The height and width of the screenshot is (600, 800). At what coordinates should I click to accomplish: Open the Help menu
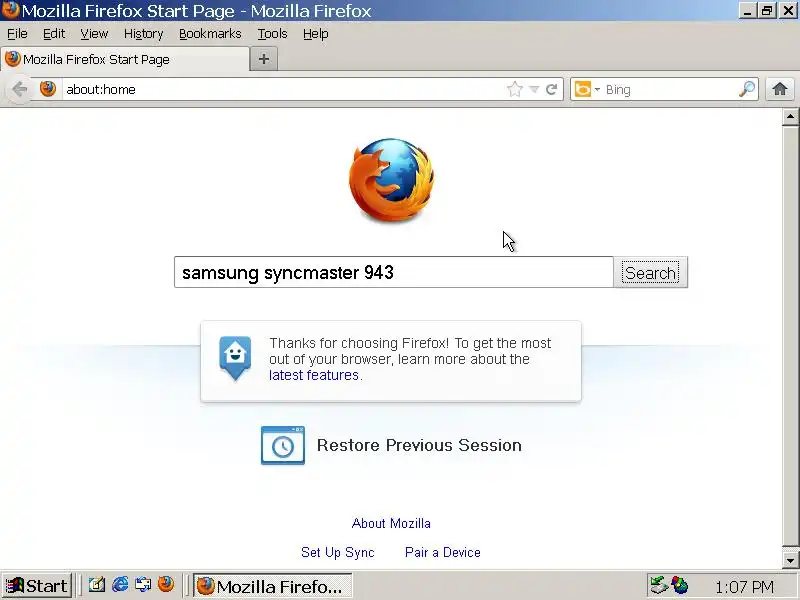[315, 34]
